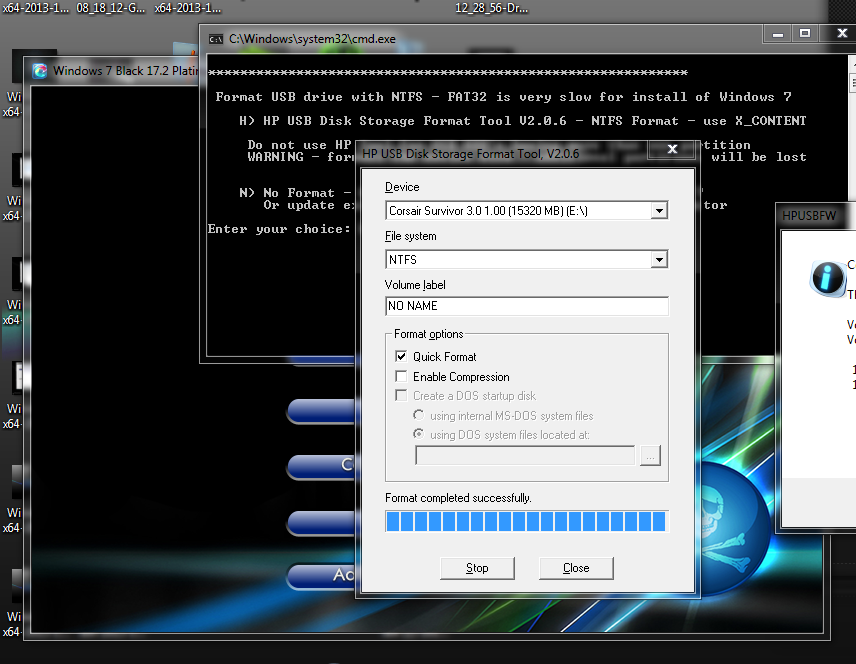
Task: Maximize the cmd.exe window
Action: (805, 34)
